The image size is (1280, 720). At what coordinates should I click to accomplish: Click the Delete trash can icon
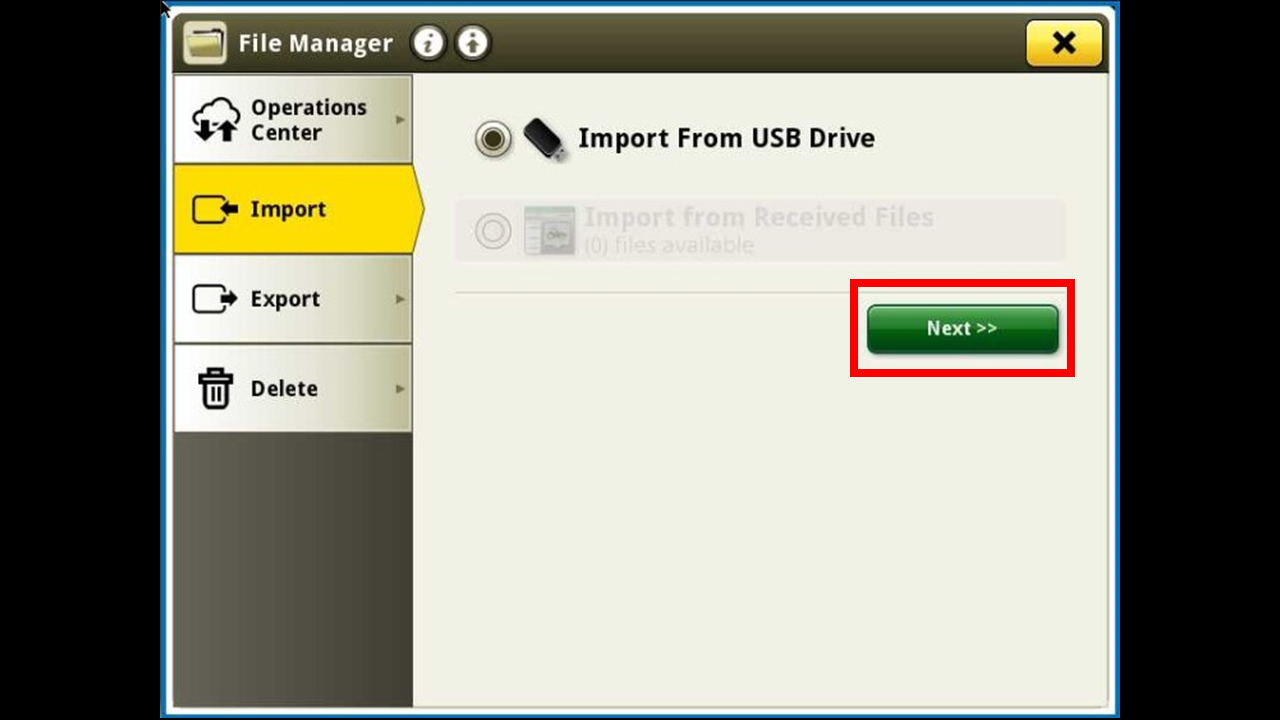(x=215, y=388)
